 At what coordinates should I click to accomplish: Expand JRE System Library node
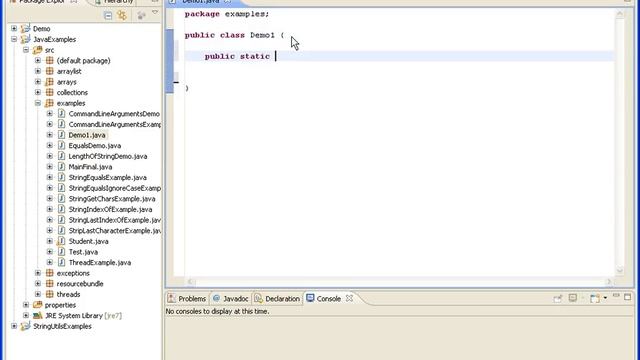click(x=26, y=316)
